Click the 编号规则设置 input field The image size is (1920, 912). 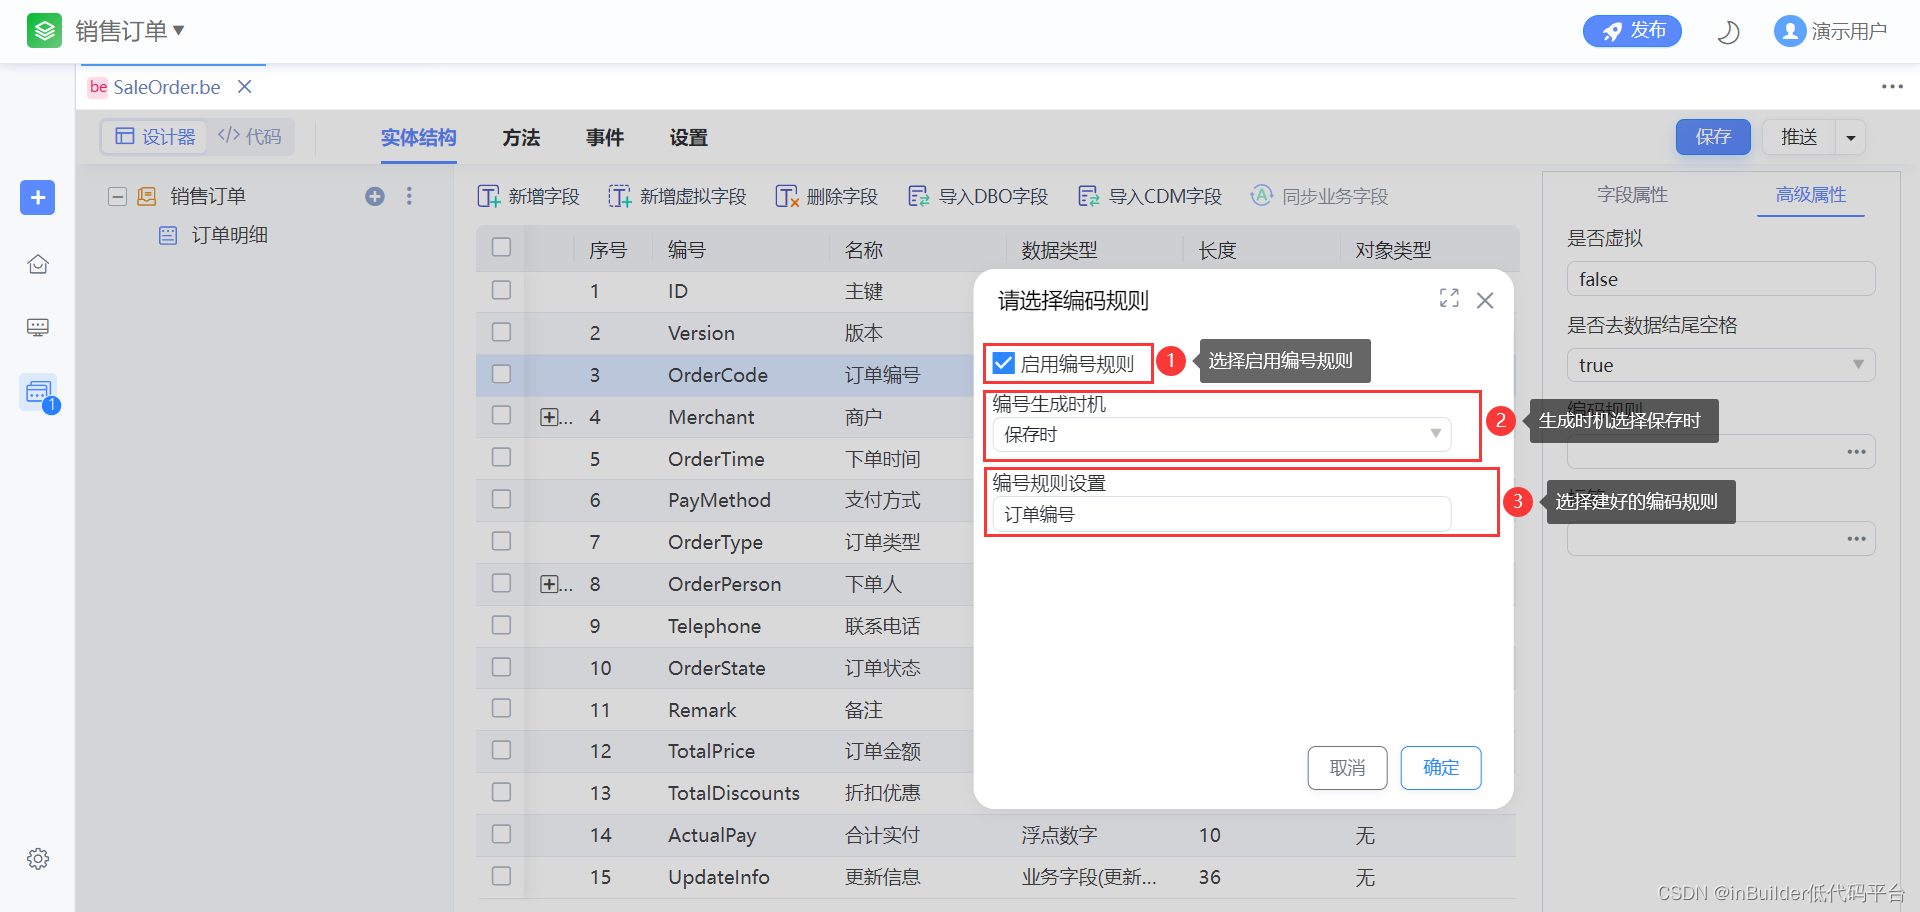pos(1221,514)
